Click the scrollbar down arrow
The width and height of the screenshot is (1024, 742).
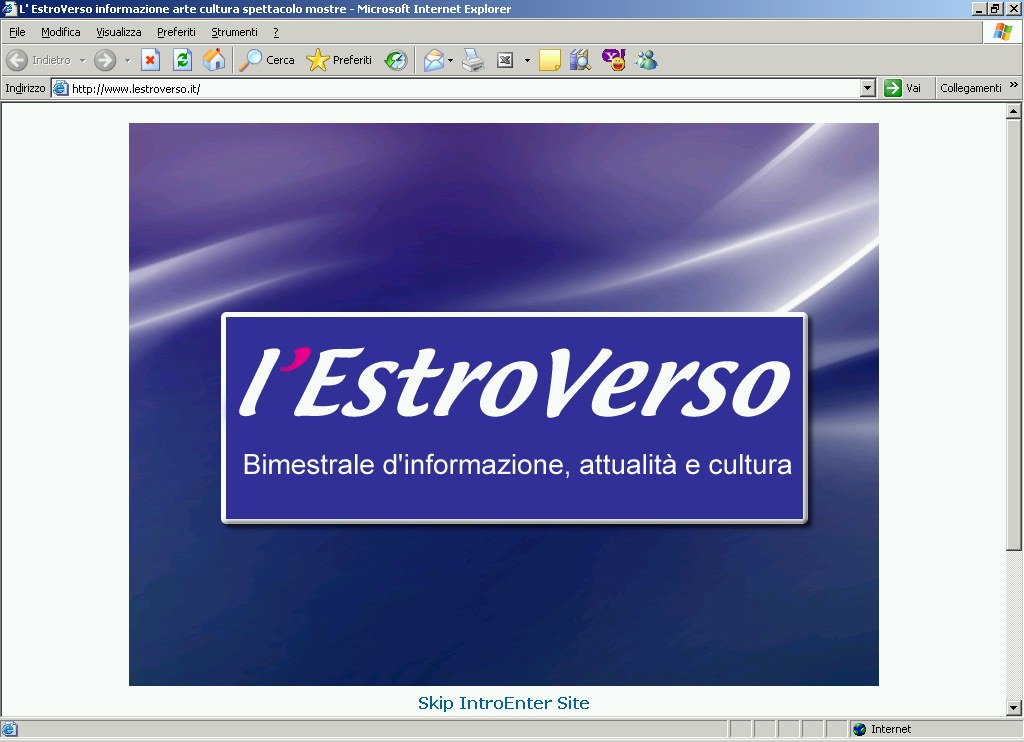coord(1013,707)
